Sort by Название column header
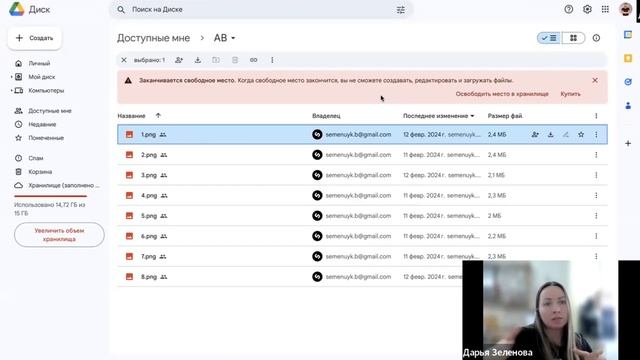 [x=131, y=116]
